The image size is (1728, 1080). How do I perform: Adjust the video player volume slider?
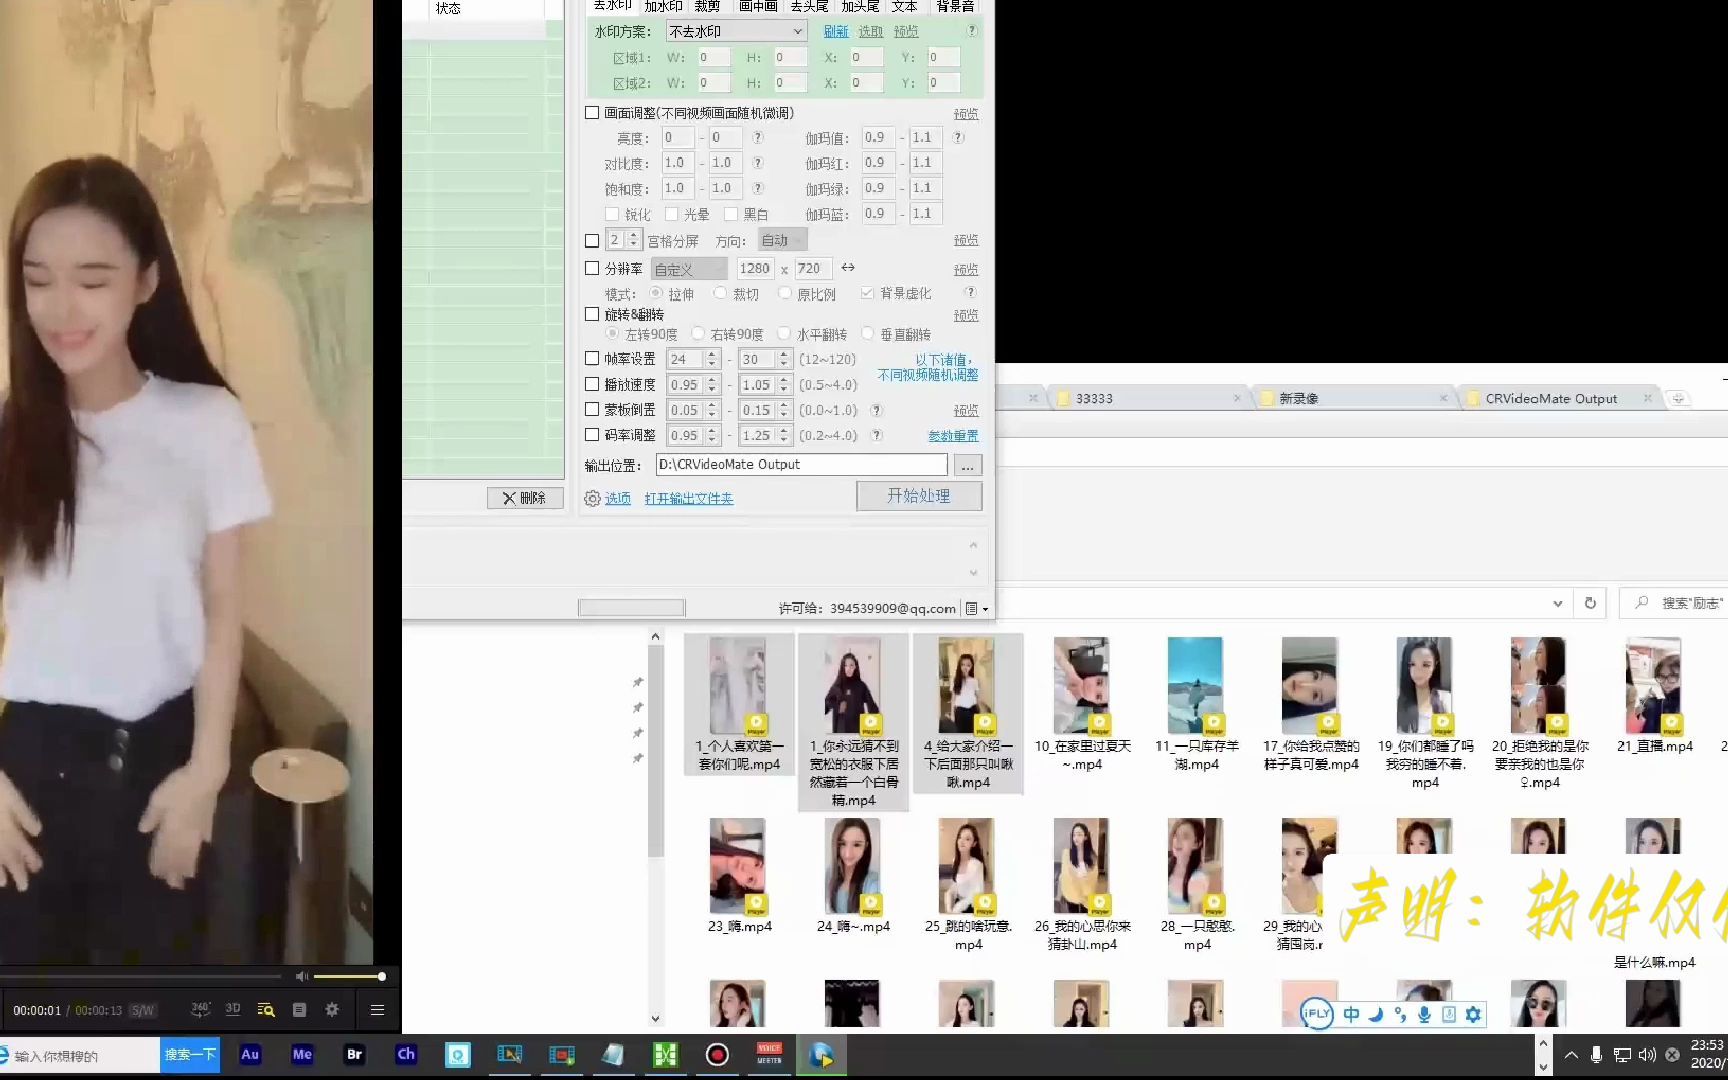pyautogui.click(x=349, y=976)
